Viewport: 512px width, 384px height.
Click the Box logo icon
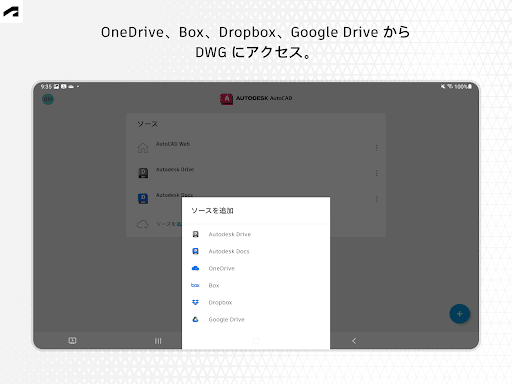[x=195, y=285]
